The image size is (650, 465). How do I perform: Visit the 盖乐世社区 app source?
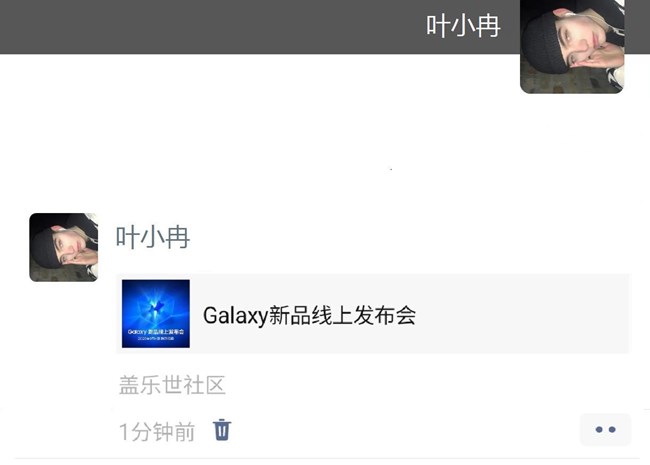click(x=172, y=385)
